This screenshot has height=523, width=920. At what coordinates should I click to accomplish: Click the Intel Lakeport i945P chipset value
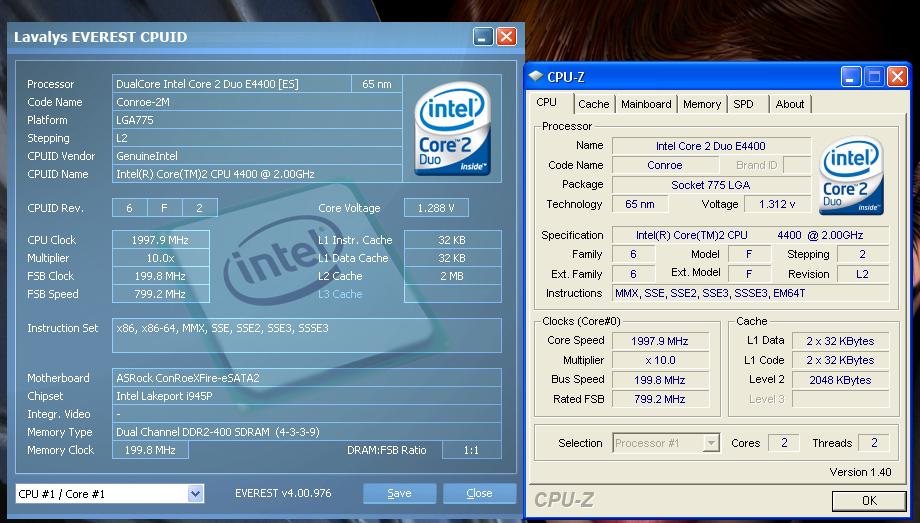click(x=307, y=396)
